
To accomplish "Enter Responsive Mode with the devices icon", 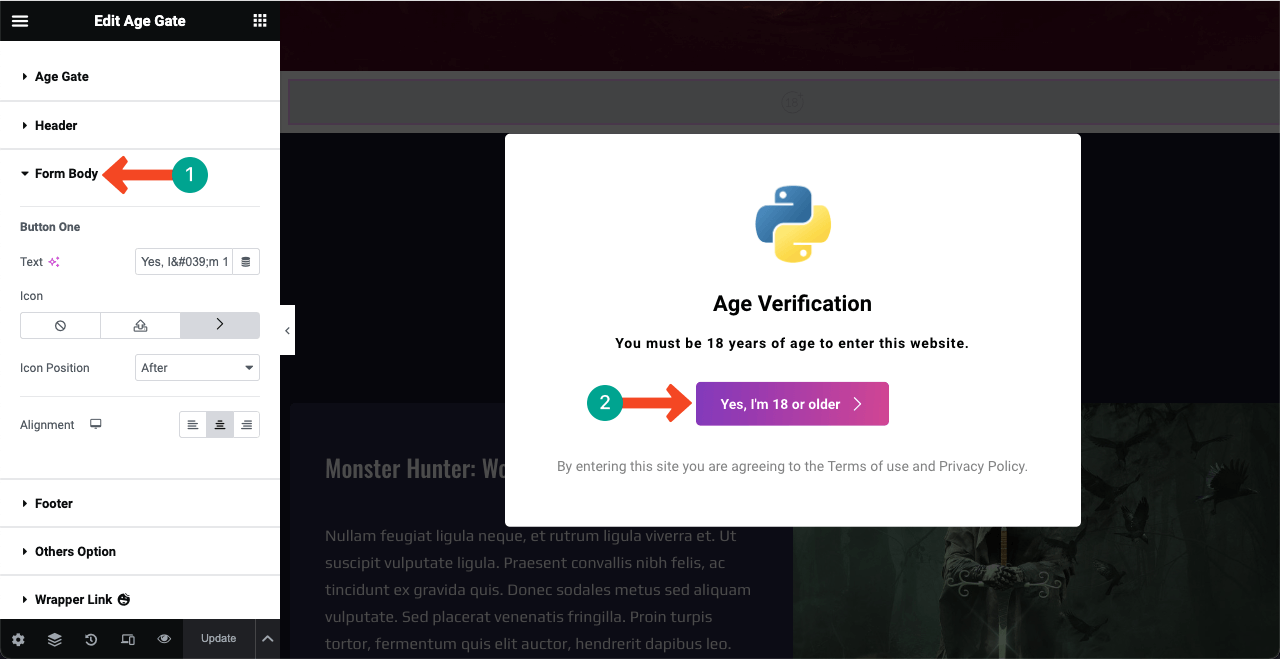I will click(x=128, y=638).
